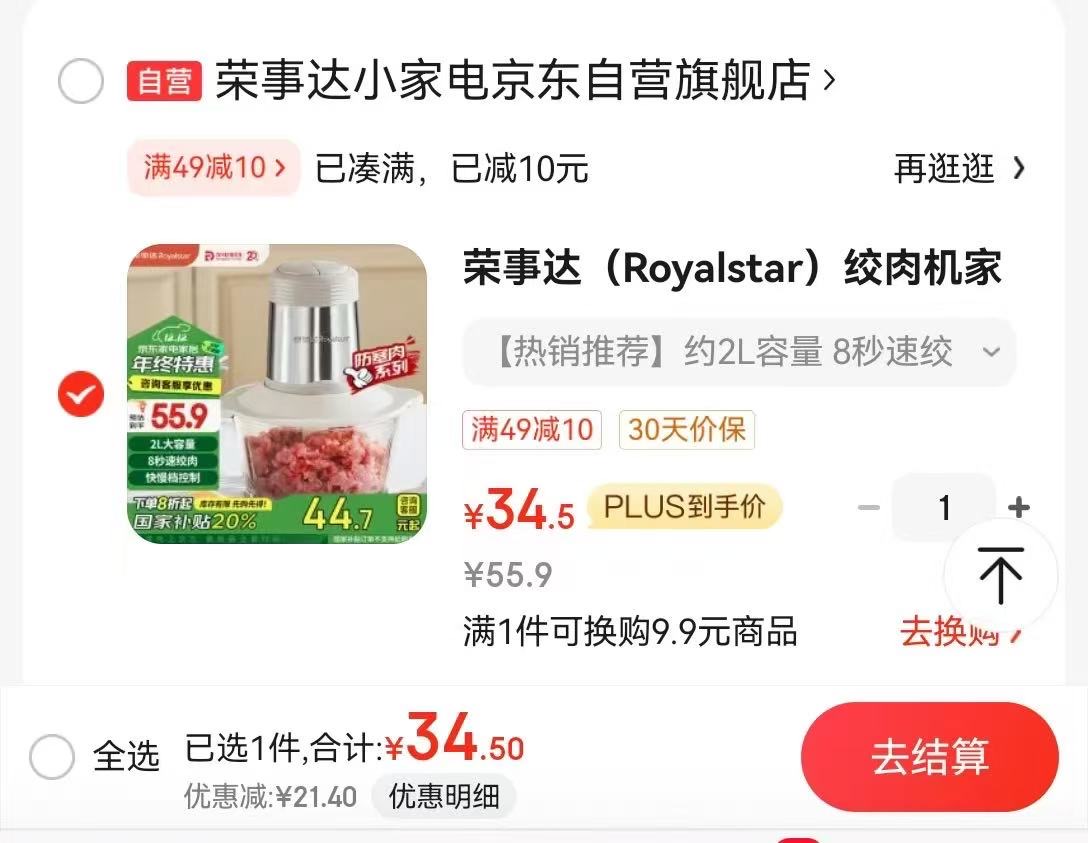Open store page via chevron after 旗舰店
Image resolution: width=1088 pixels, height=843 pixels.
pos(828,80)
